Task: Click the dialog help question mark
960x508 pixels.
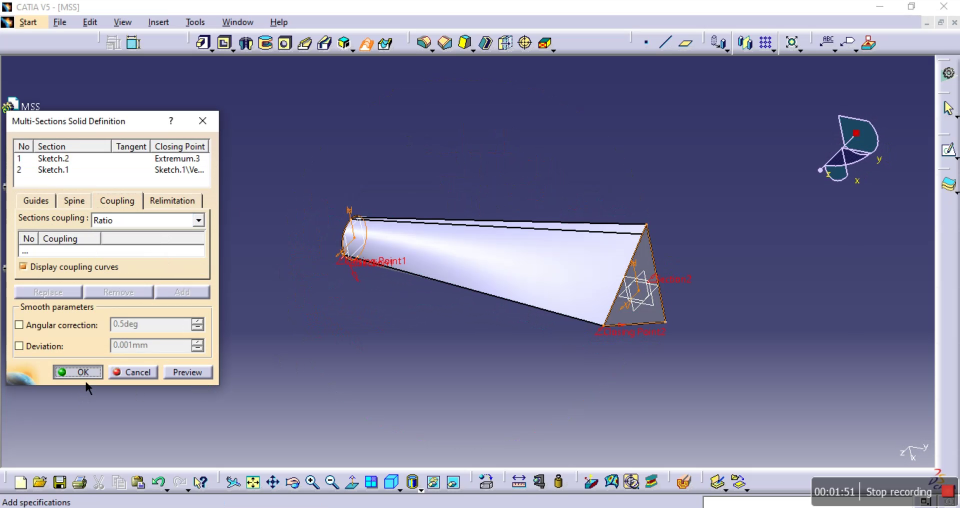Action: (171, 121)
